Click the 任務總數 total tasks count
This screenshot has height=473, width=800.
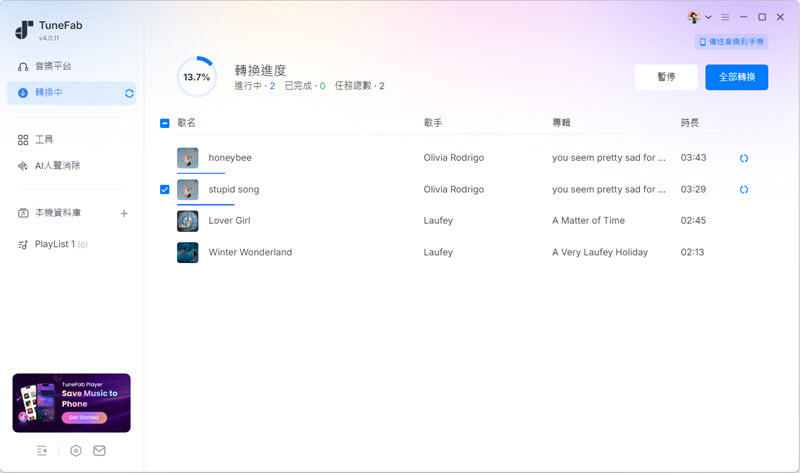359,86
